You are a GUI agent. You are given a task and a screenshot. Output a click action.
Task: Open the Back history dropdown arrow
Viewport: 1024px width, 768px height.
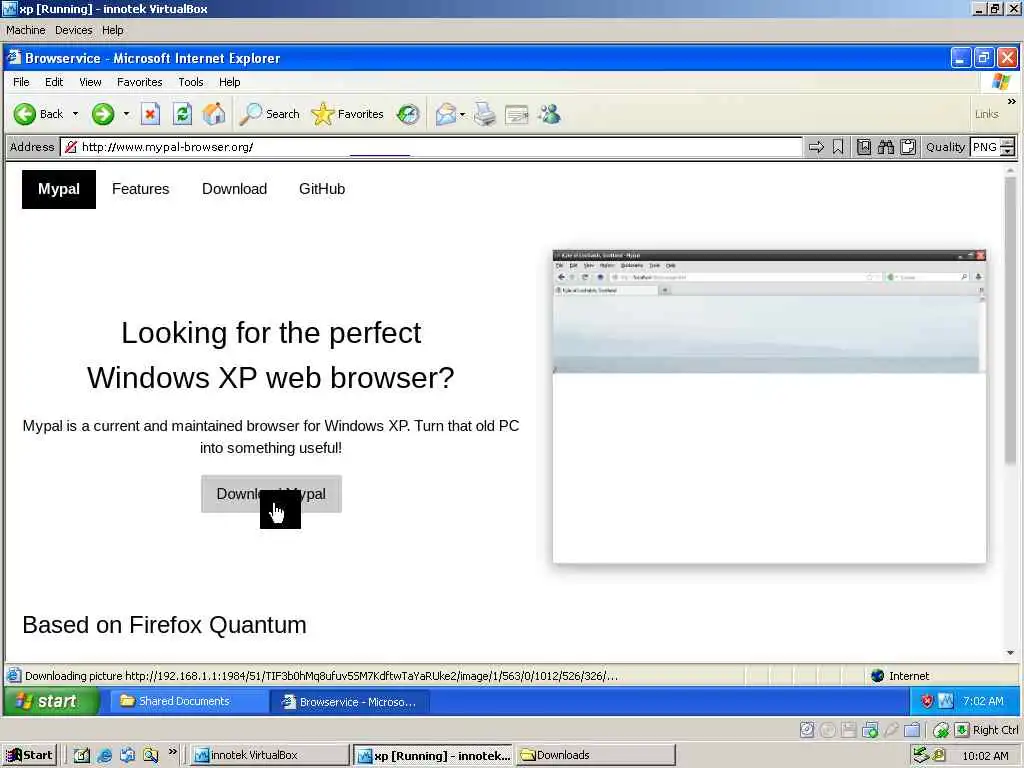click(75, 114)
